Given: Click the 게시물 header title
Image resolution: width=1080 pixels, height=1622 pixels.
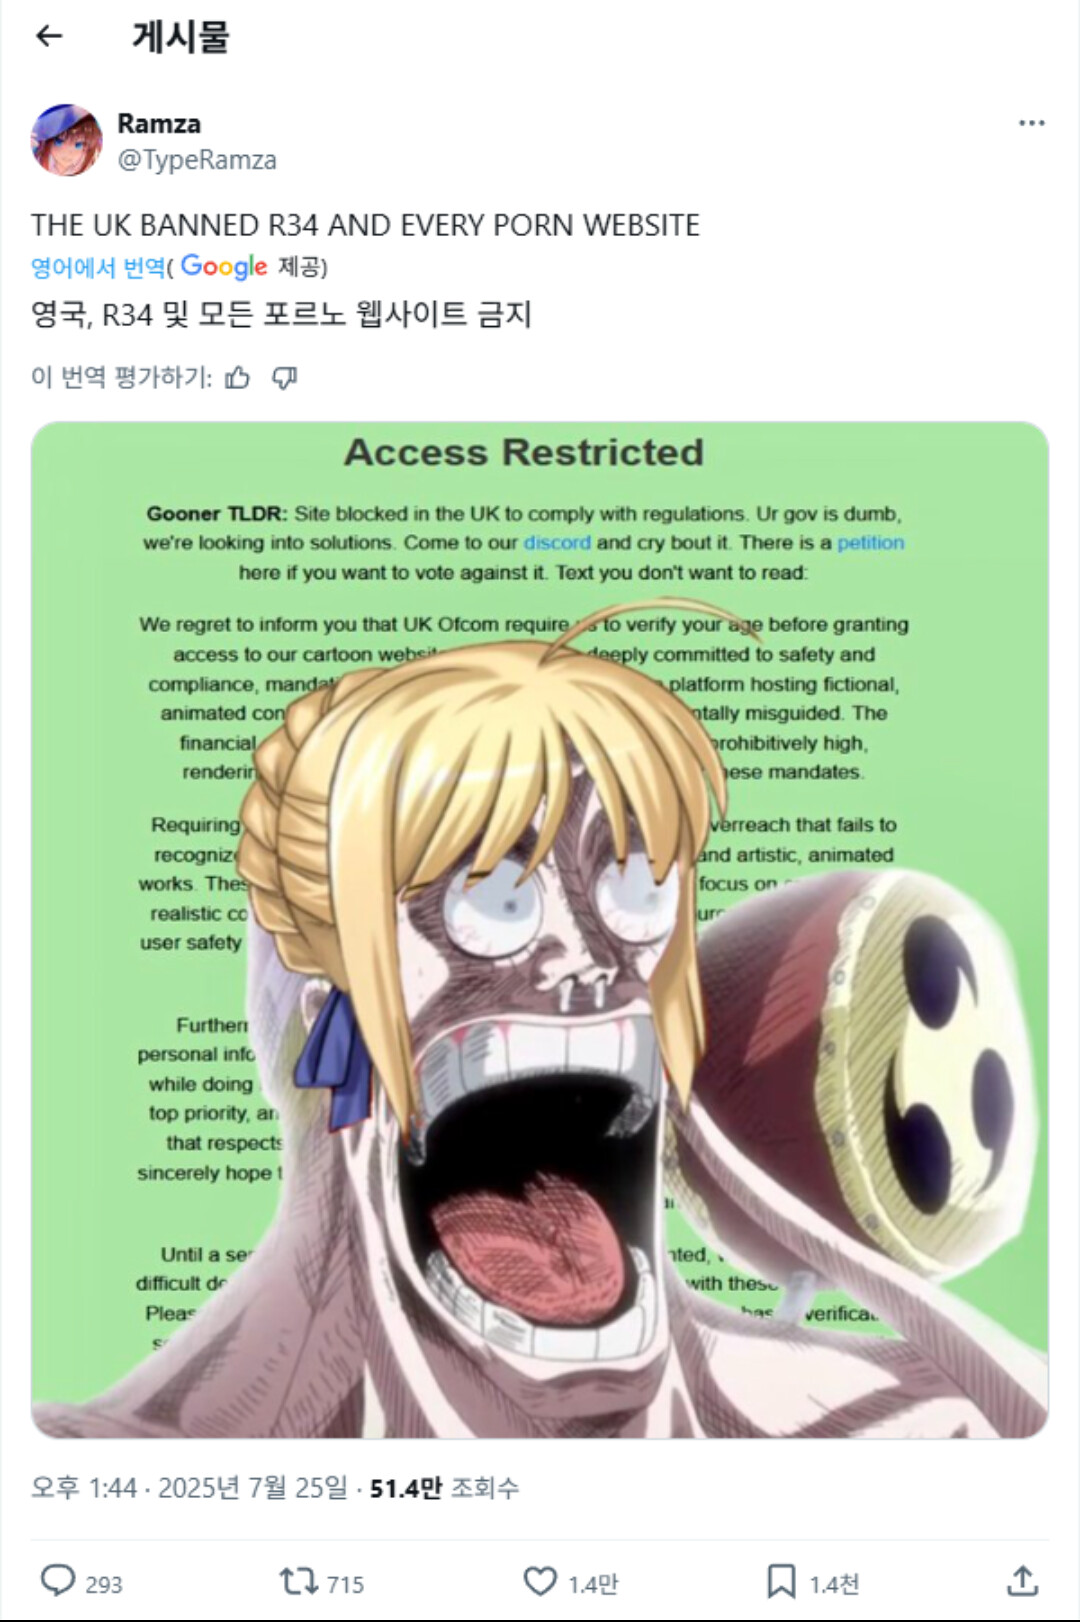Looking at the screenshot, I should [181, 37].
